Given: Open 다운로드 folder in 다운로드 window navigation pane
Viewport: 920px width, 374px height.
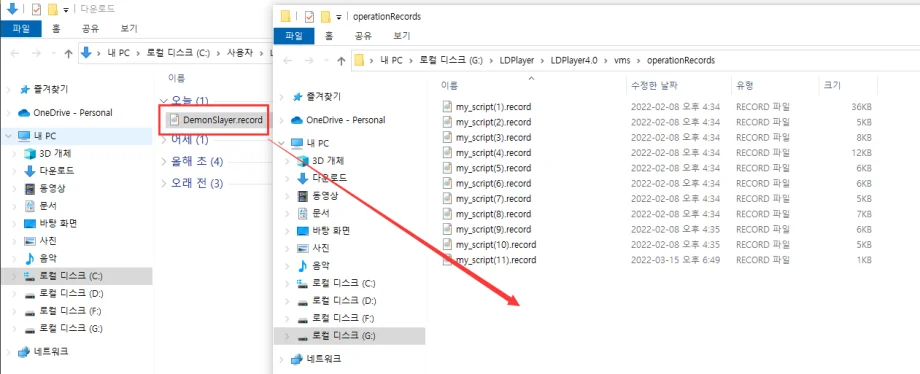Looking at the screenshot, I should [x=56, y=171].
